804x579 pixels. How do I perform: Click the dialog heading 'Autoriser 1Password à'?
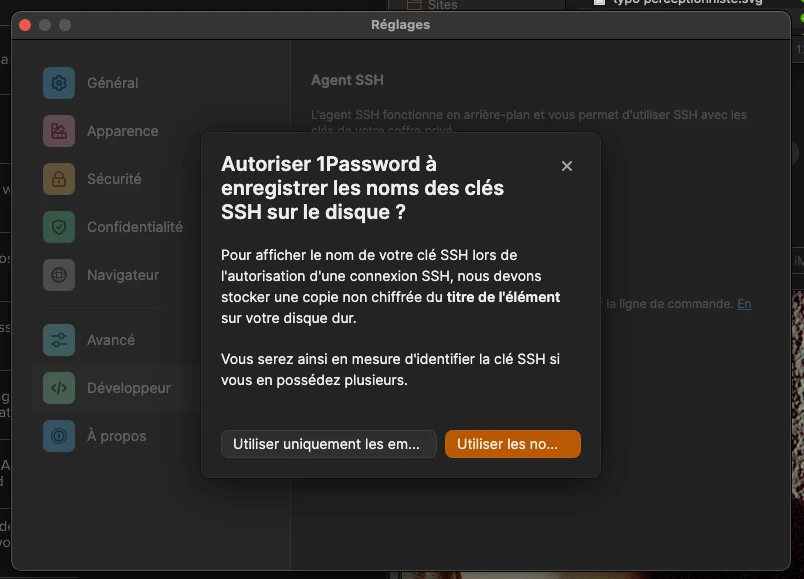coord(329,164)
